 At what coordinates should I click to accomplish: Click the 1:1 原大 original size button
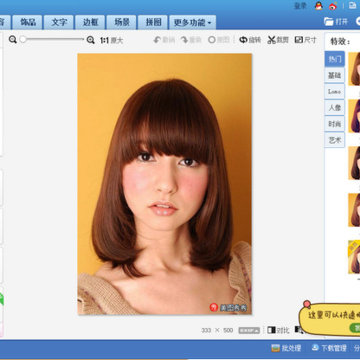pyautogui.click(x=111, y=40)
